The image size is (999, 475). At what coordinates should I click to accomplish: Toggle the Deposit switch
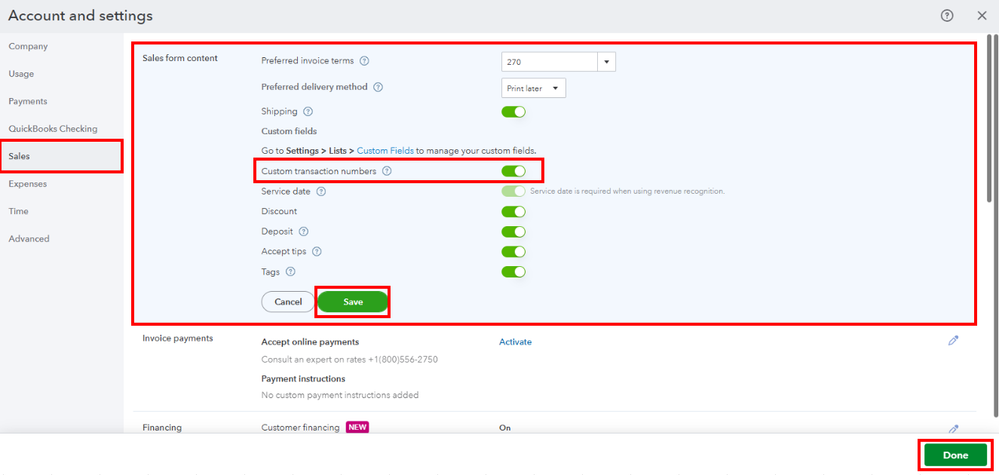(514, 231)
